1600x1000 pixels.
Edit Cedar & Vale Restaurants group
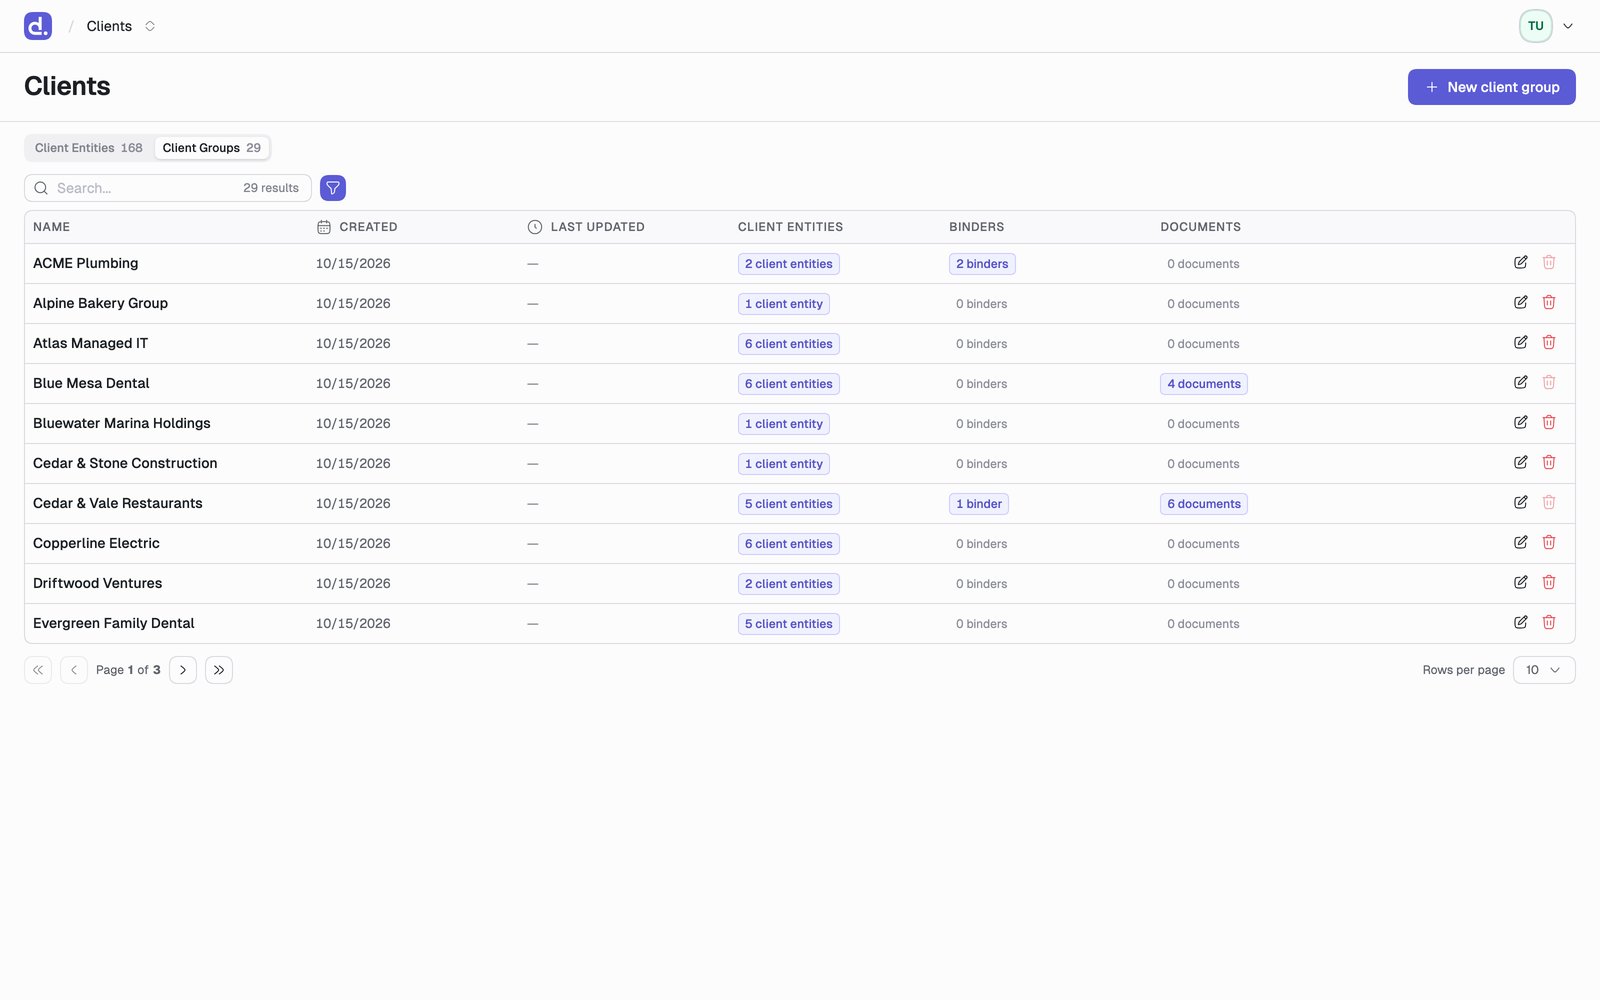click(x=1520, y=502)
